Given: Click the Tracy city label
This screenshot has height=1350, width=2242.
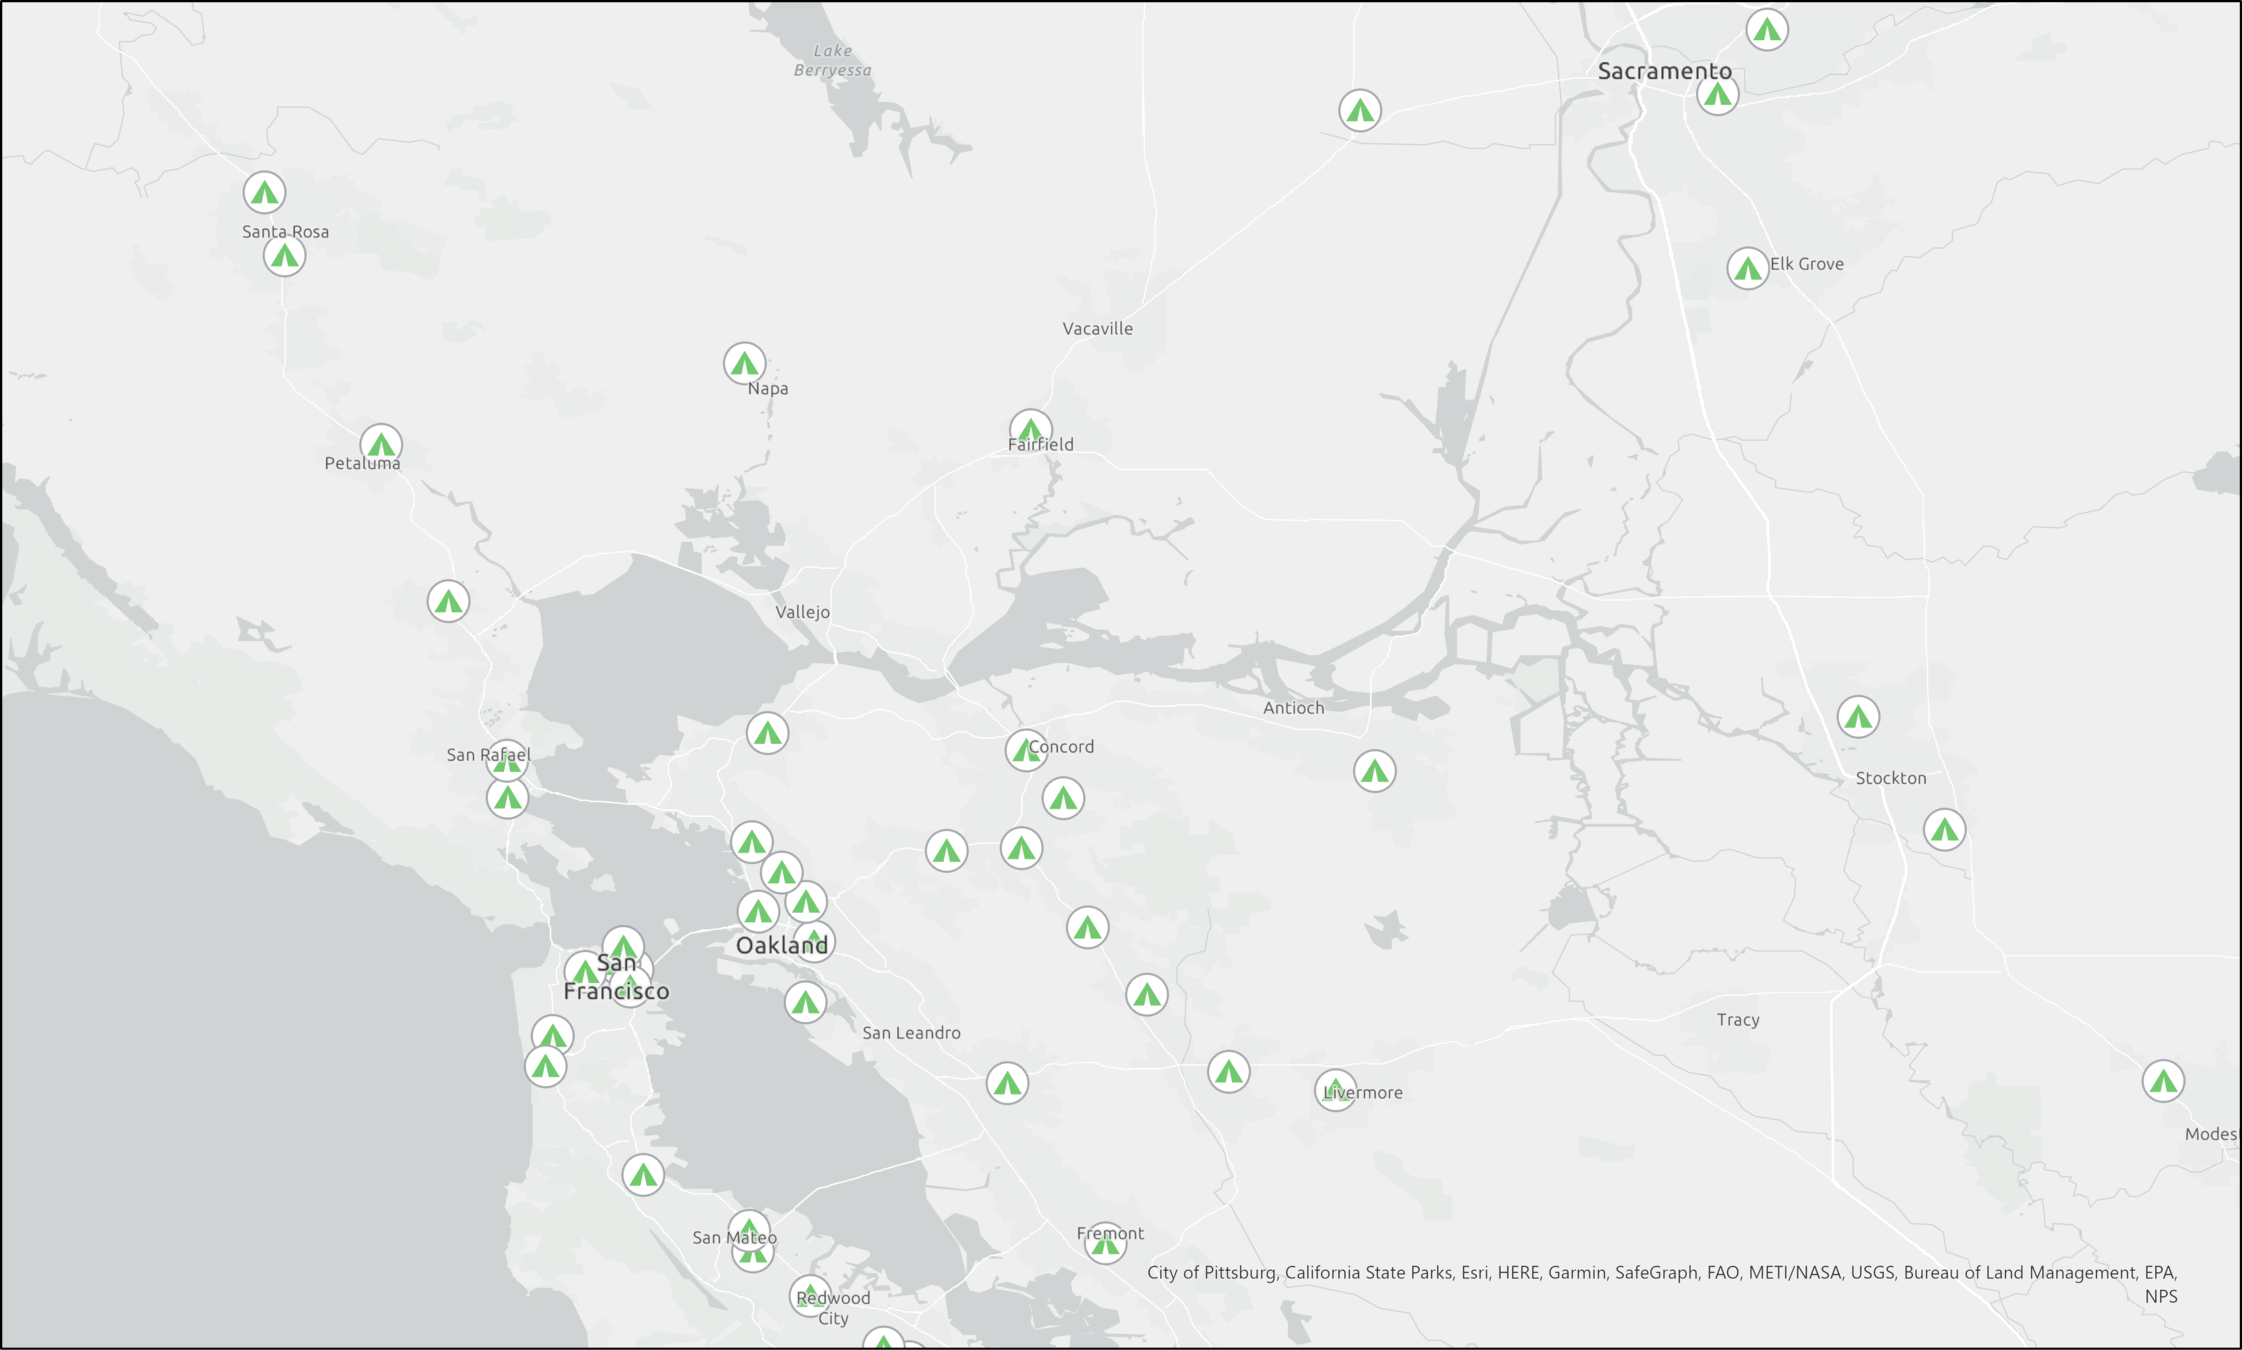Looking at the screenshot, I should [1737, 1020].
